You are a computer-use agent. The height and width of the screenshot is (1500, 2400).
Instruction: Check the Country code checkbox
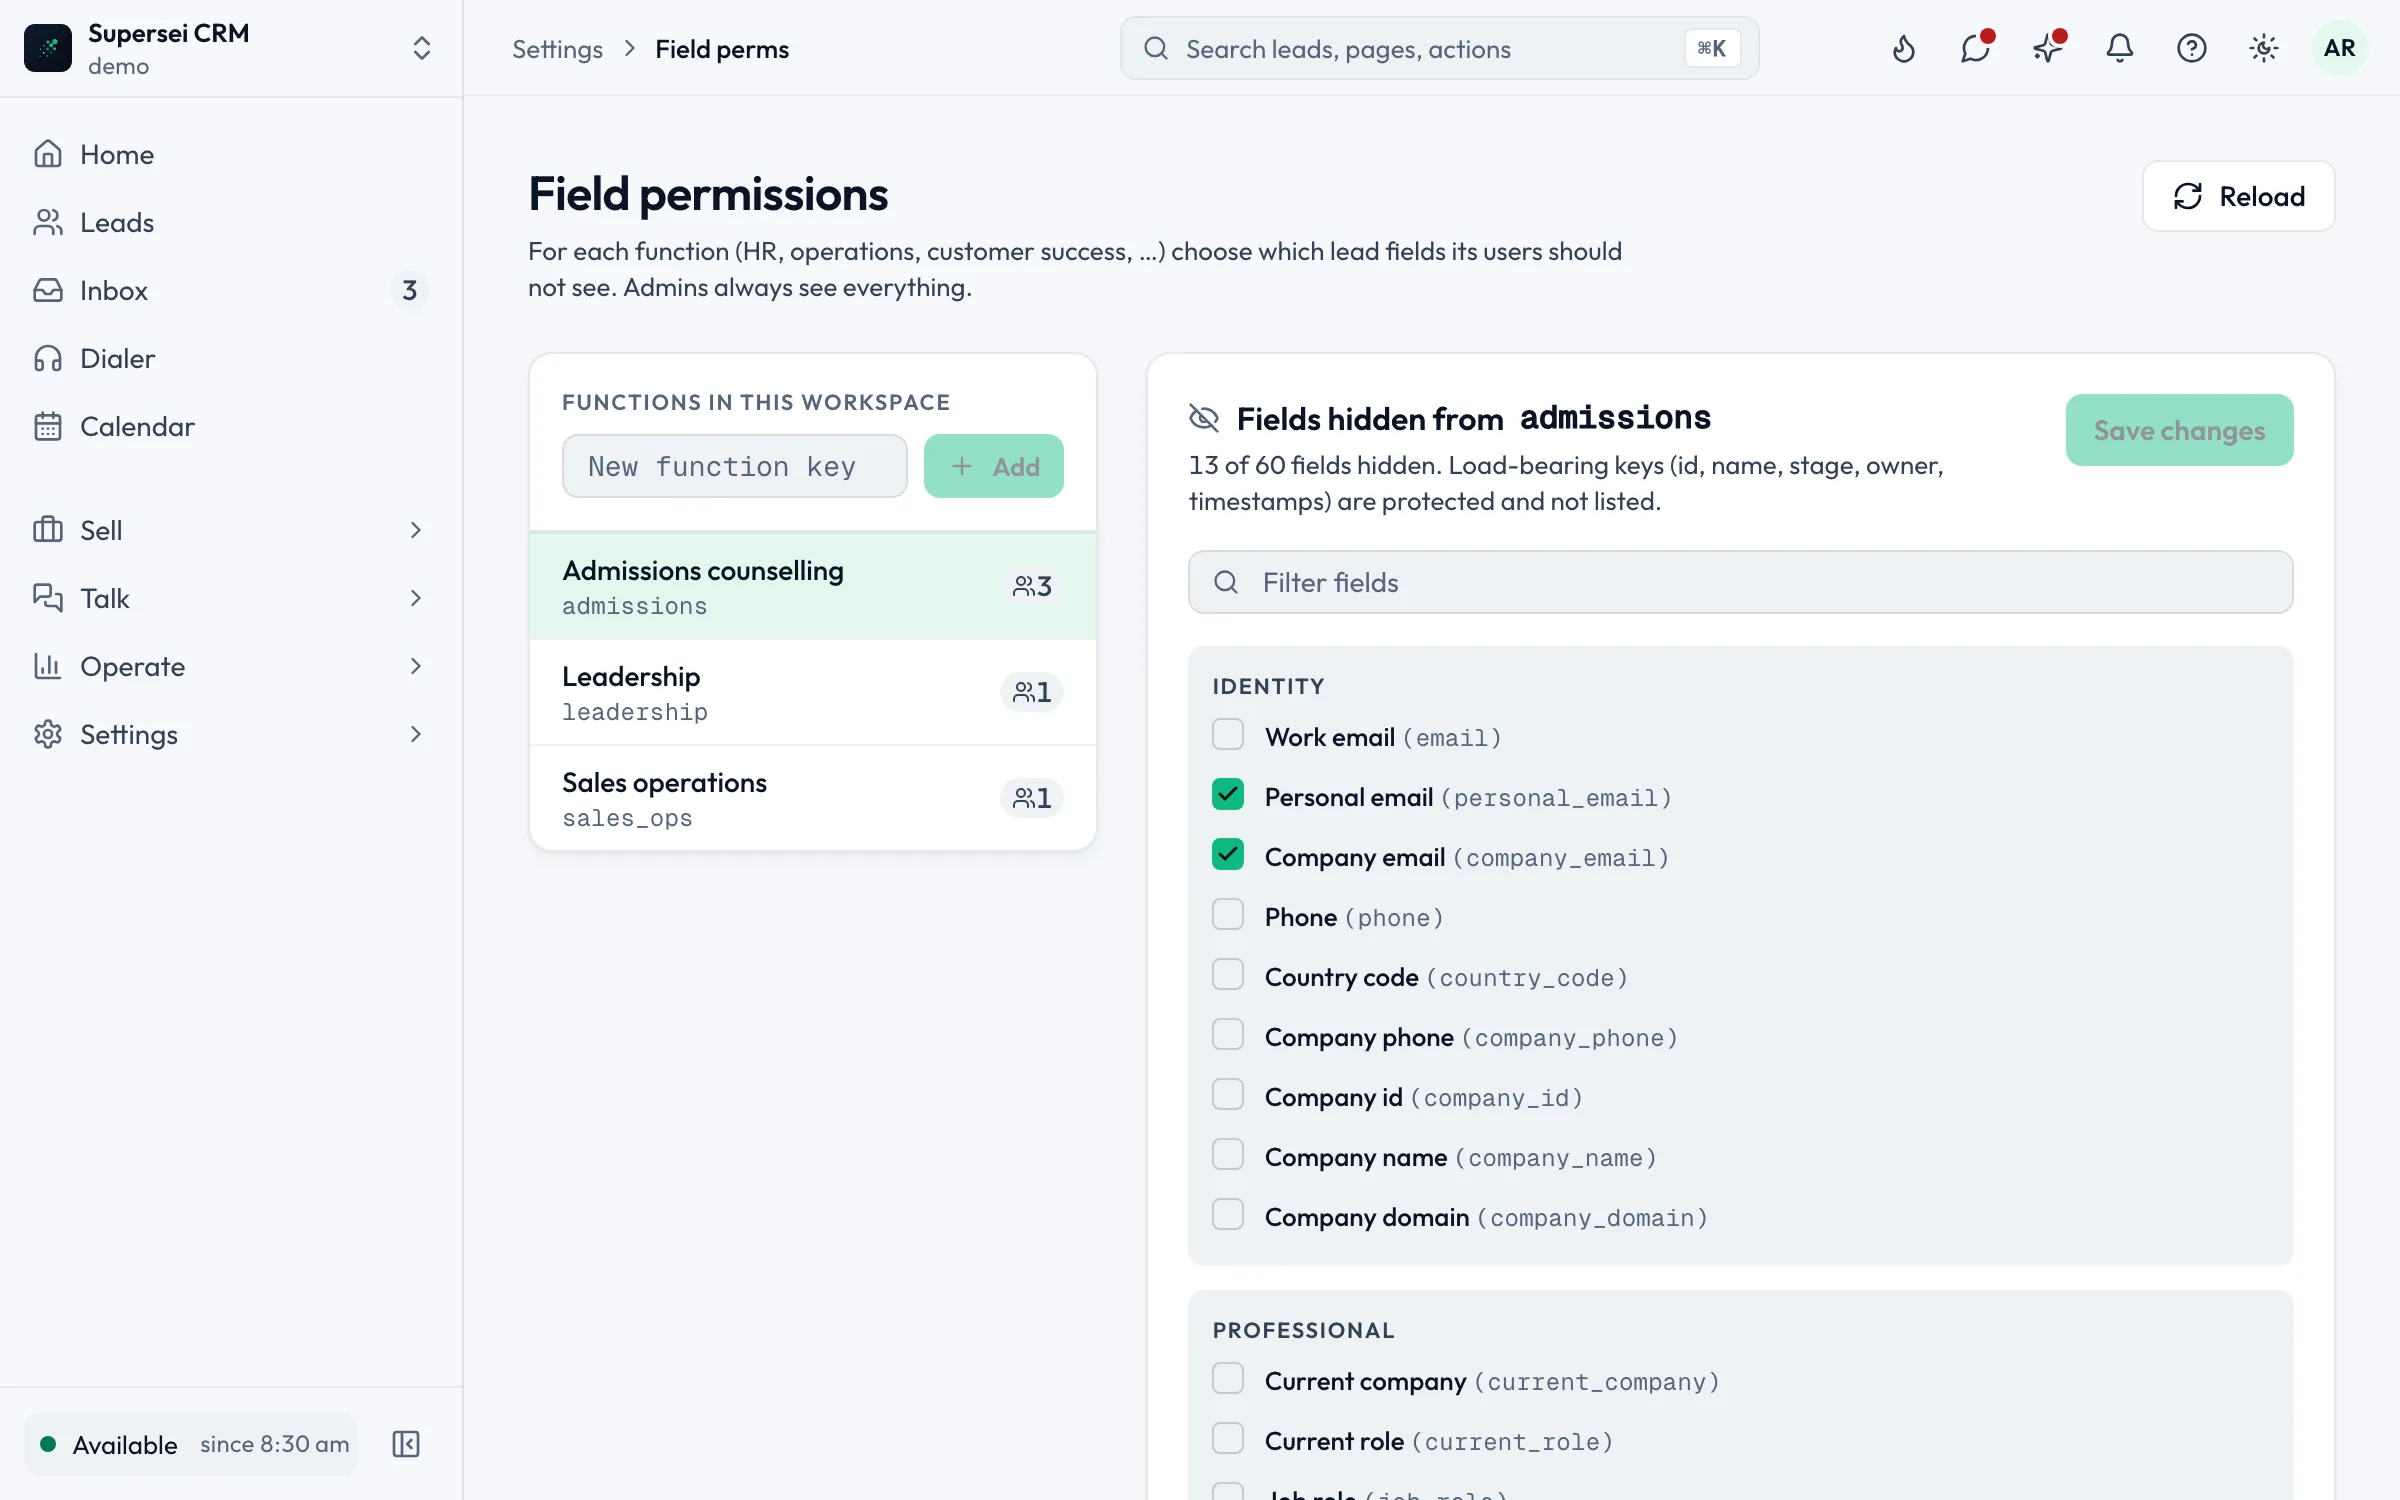1228,975
